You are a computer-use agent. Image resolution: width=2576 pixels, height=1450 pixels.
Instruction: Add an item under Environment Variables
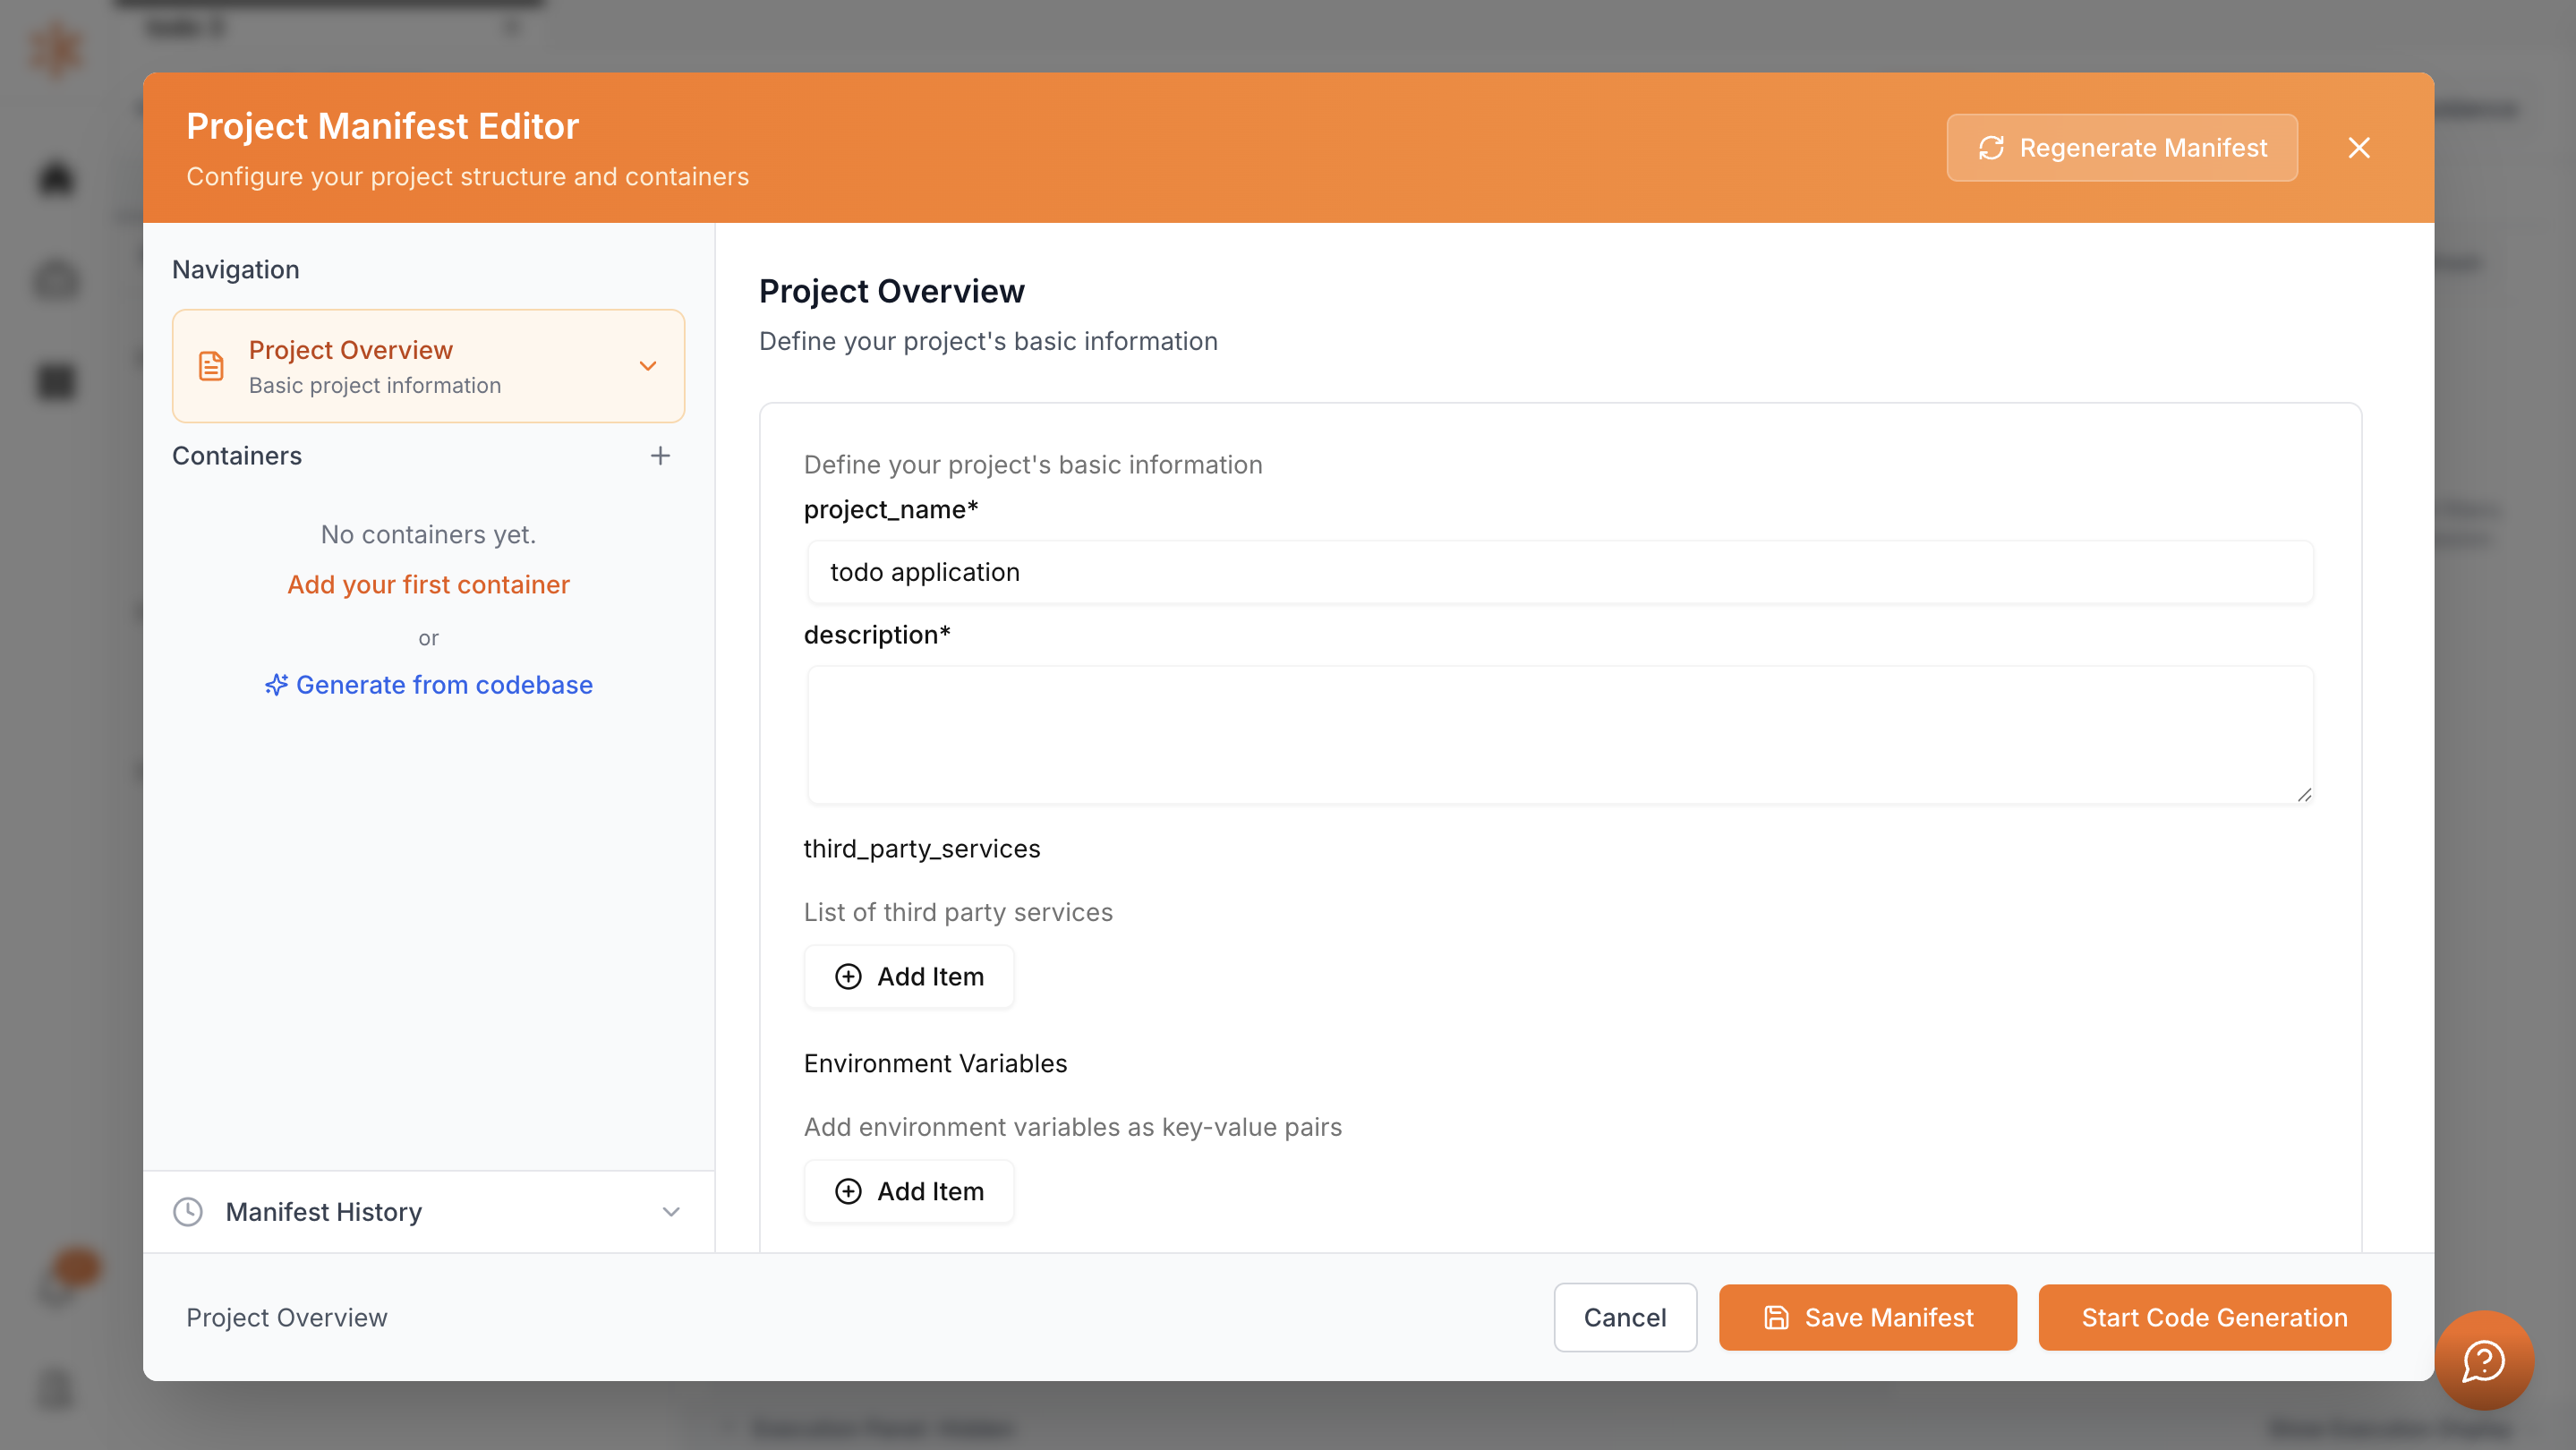909,1192
